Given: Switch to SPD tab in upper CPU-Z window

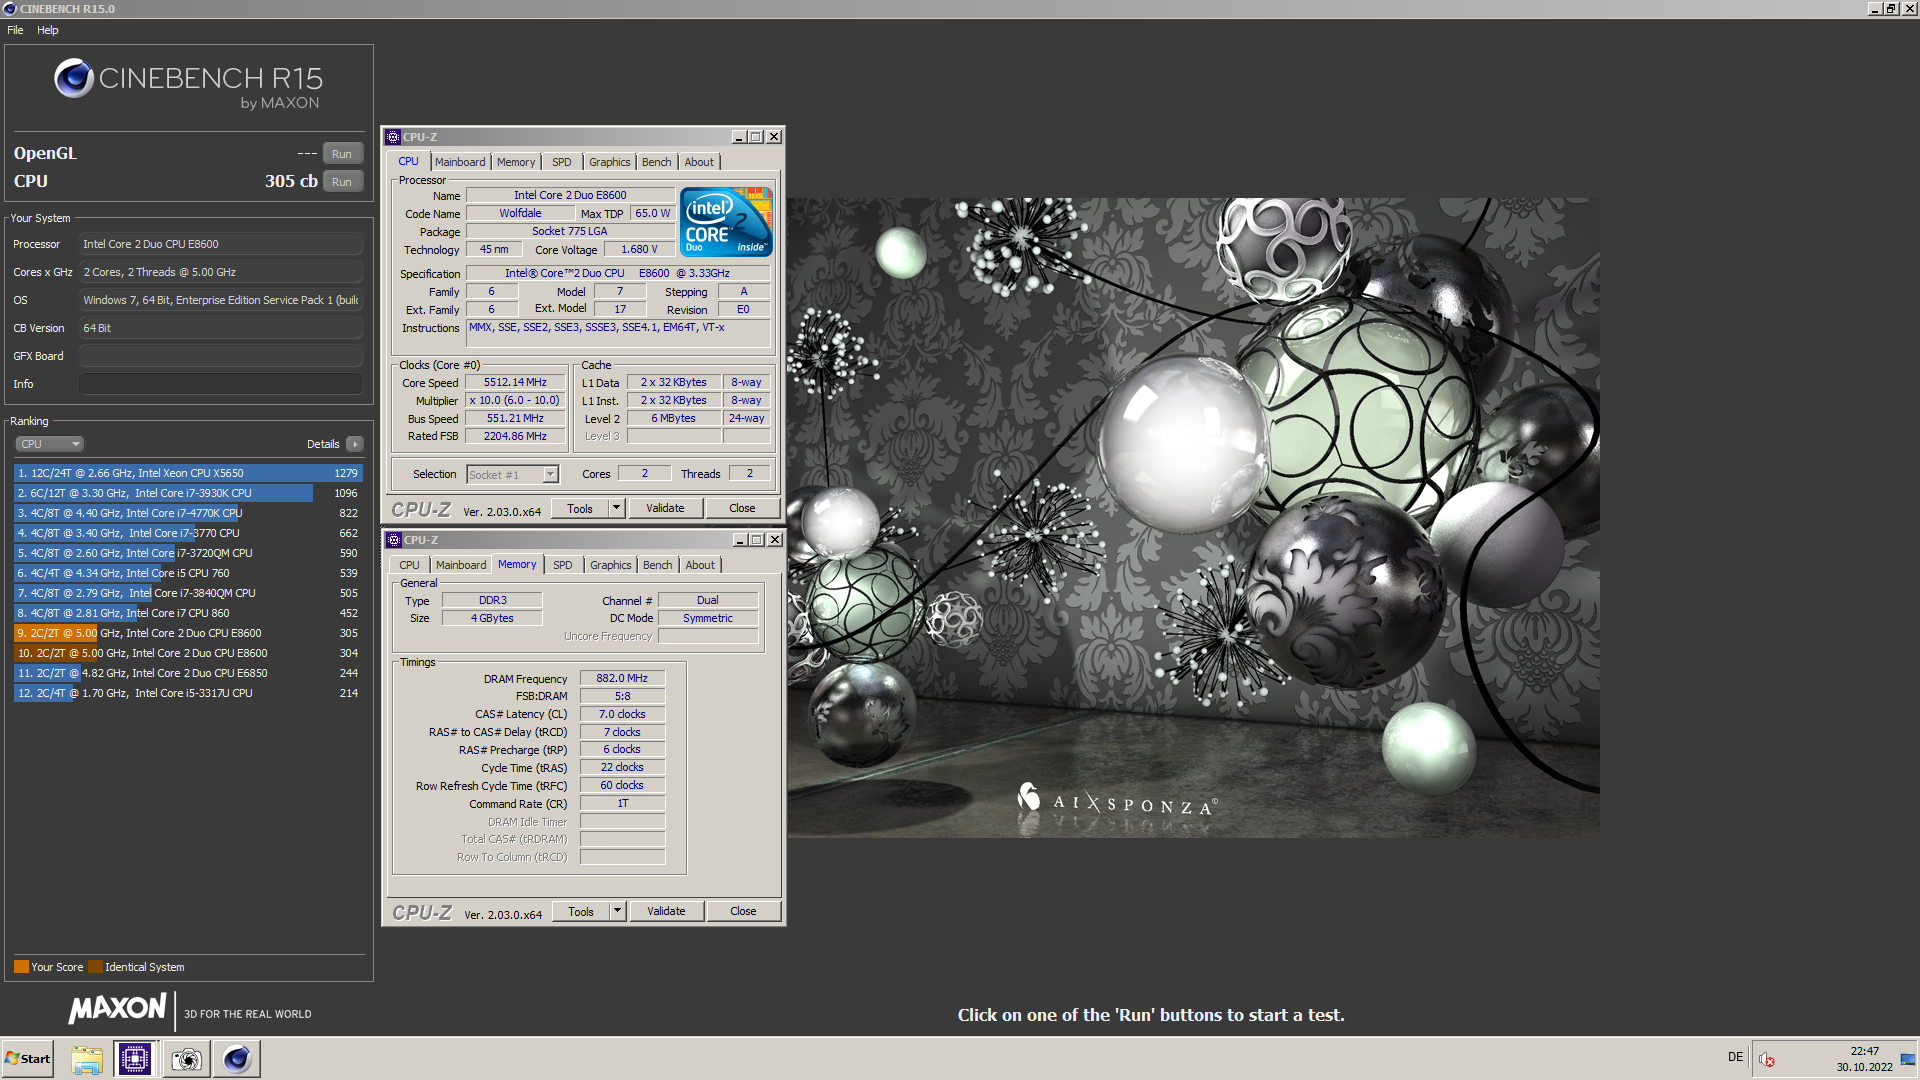Looking at the screenshot, I should (x=562, y=162).
